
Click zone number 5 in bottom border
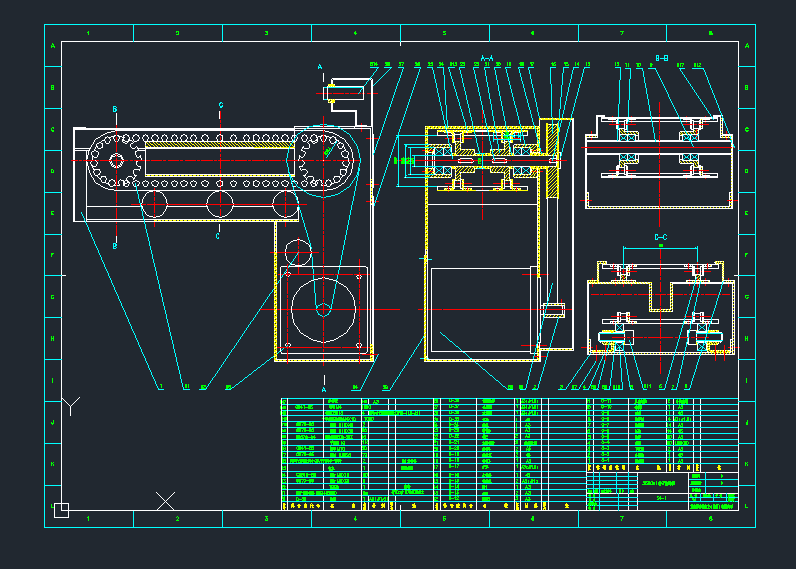(x=444, y=519)
